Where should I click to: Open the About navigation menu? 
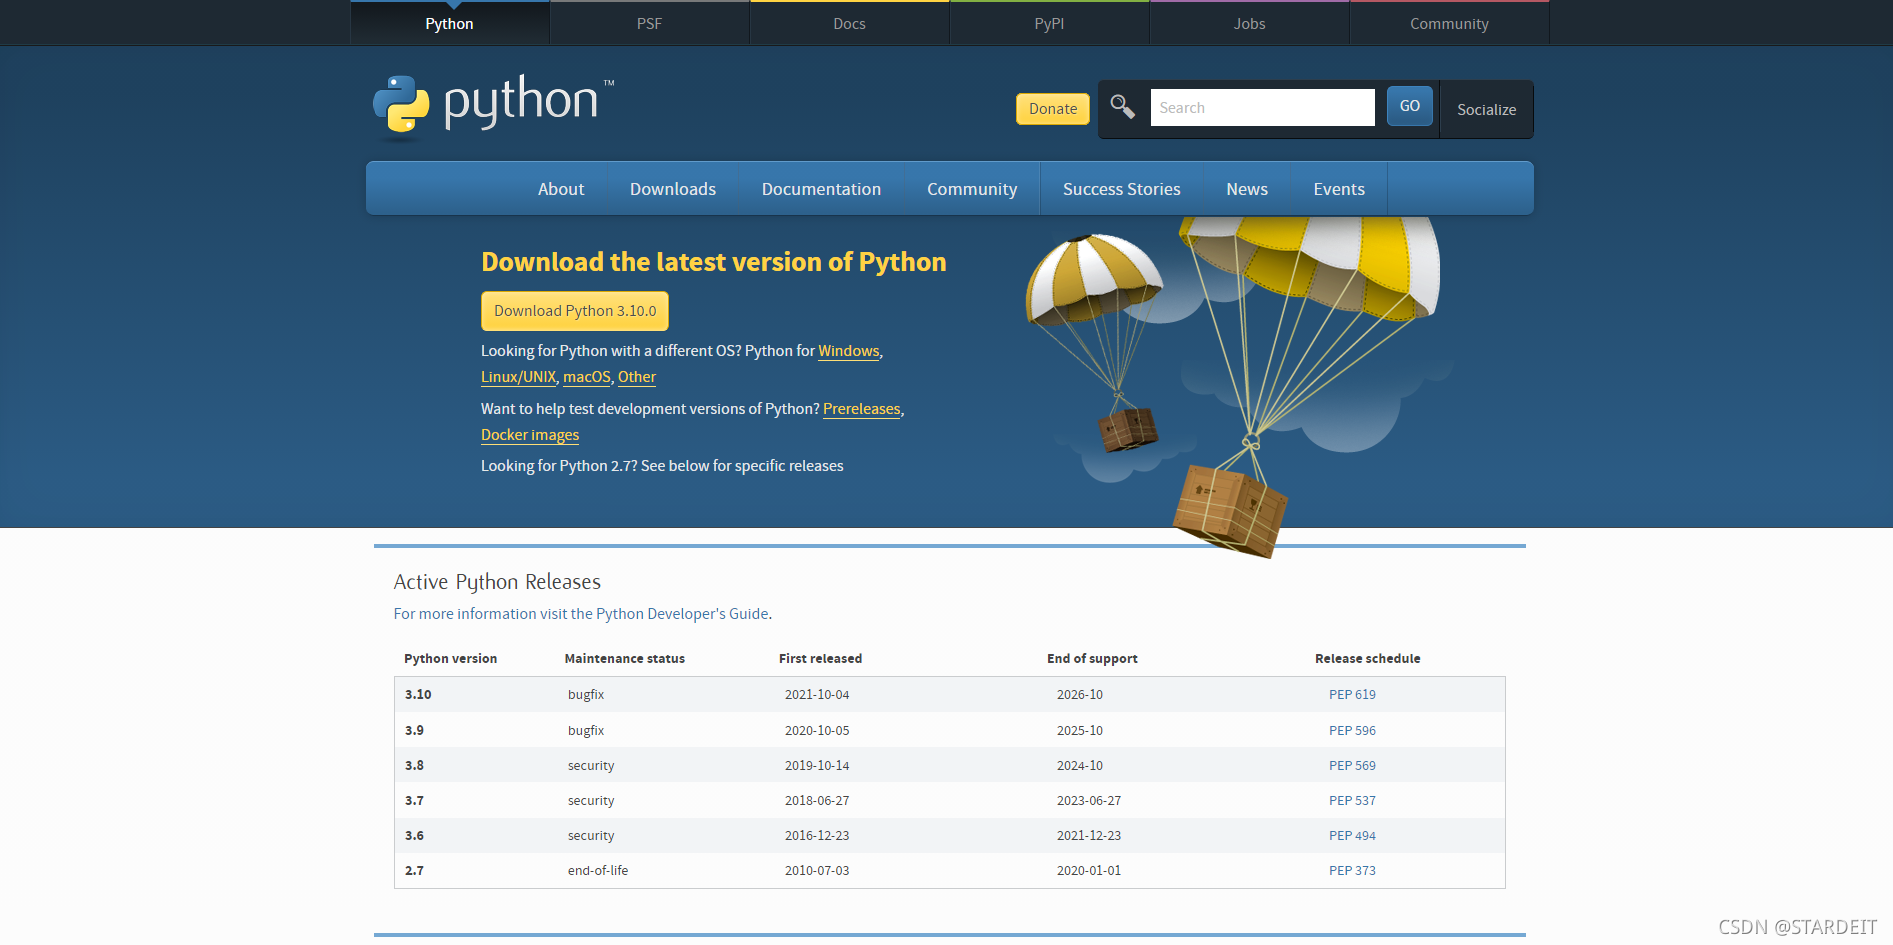tap(561, 189)
